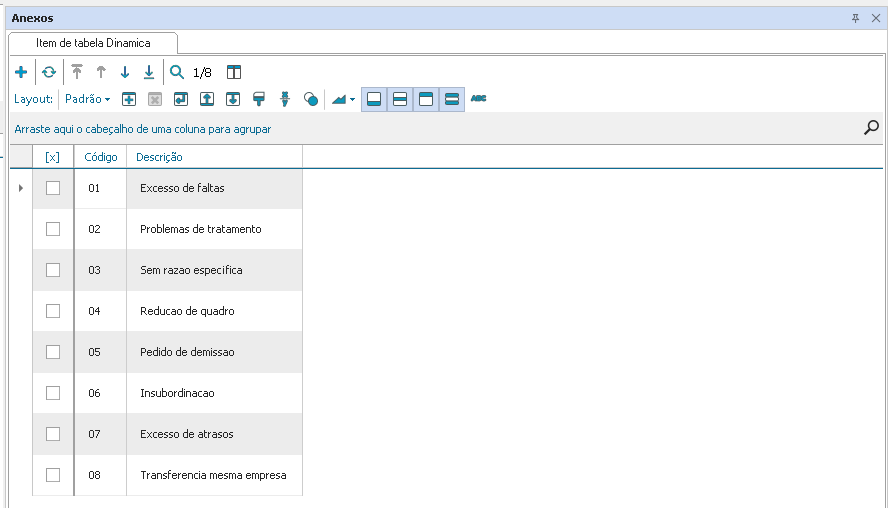Image resolution: width=888 pixels, height=508 pixels.
Task: Click the magnifier on the group-by bar
Action: point(872,127)
